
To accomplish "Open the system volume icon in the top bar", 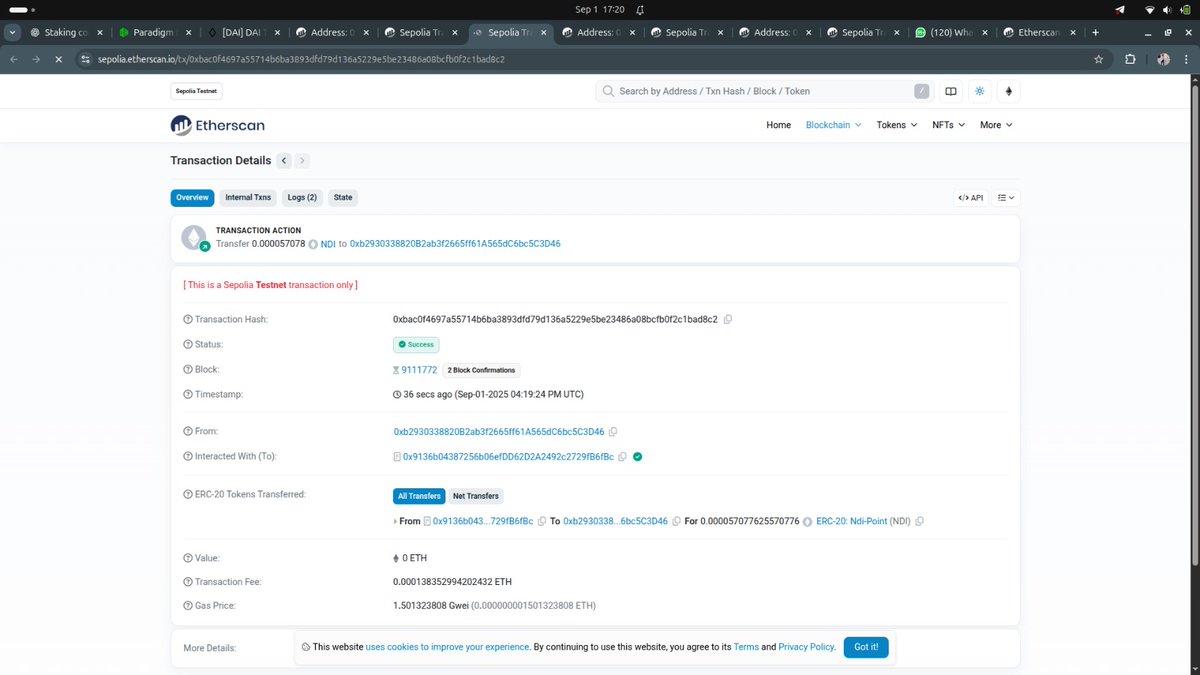I will click(1166, 9).
